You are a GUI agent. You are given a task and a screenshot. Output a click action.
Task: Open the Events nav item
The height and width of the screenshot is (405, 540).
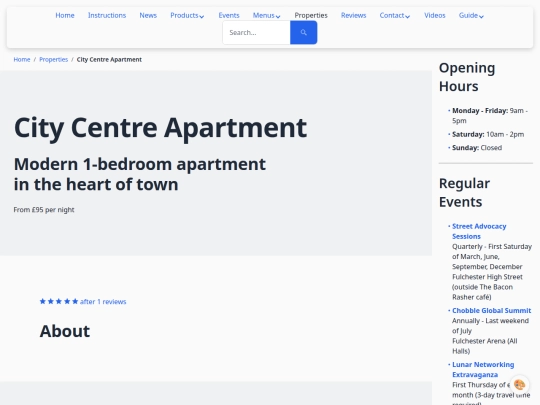coord(229,15)
